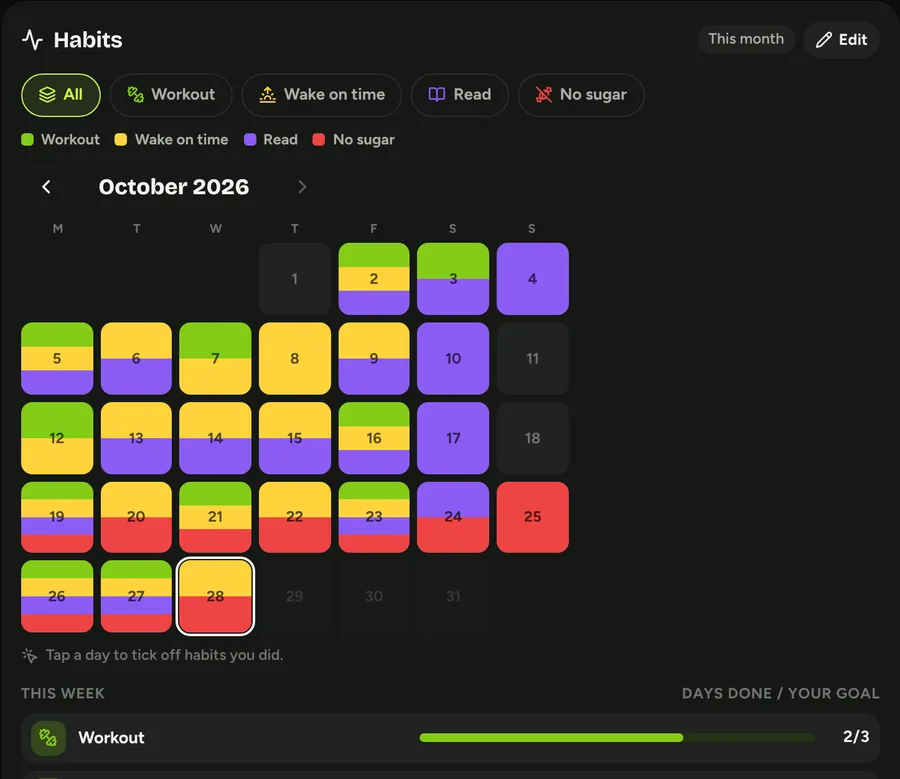Select day 6 in calendar
The width and height of the screenshot is (900, 779).
[136, 358]
